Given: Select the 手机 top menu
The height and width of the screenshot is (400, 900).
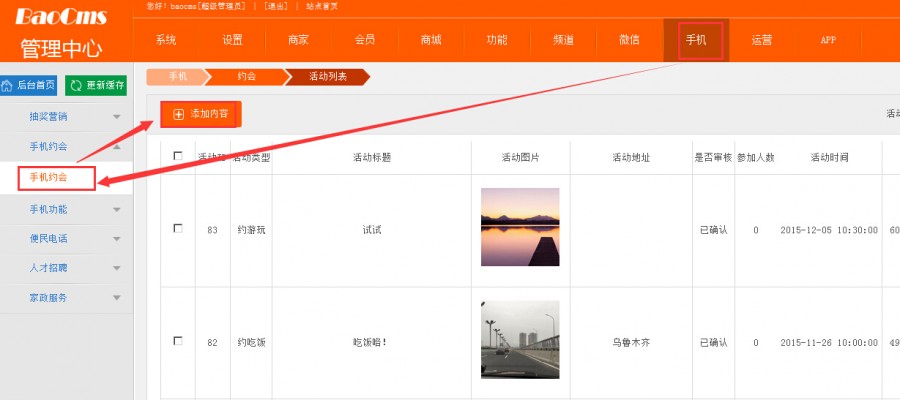Looking at the screenshot, I should (696, 40).
